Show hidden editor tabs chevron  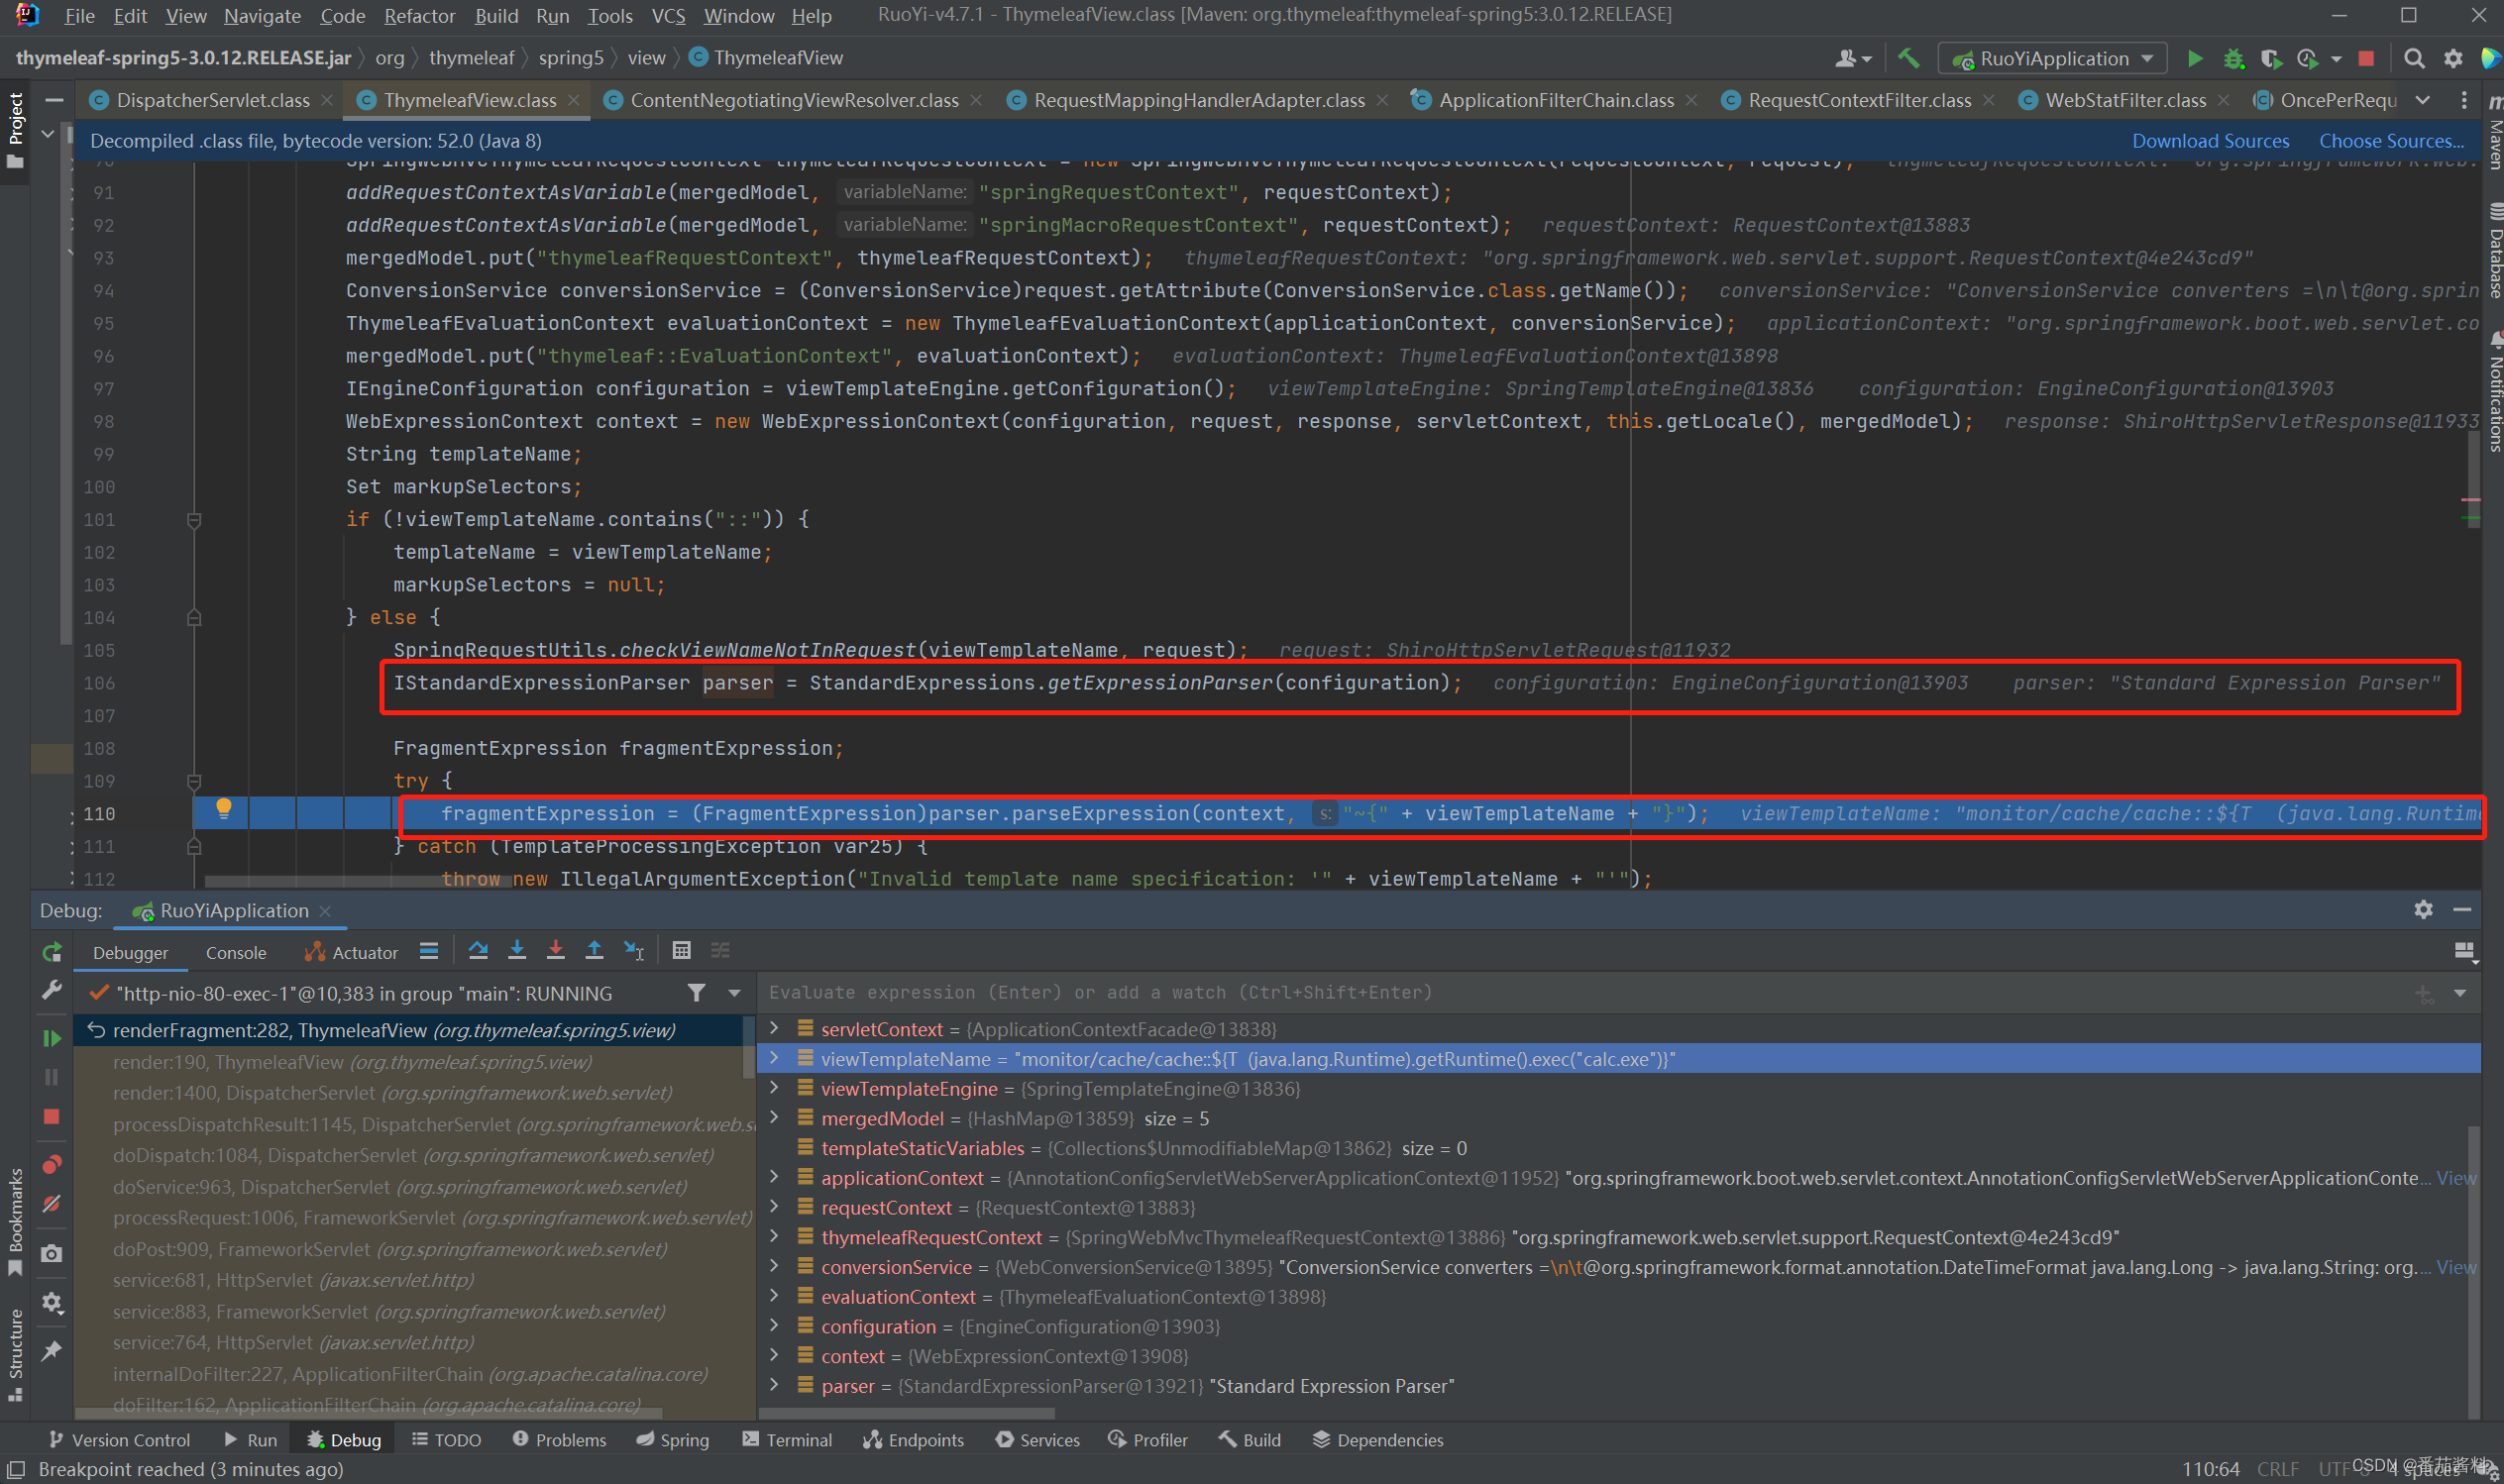point(2422,100)
